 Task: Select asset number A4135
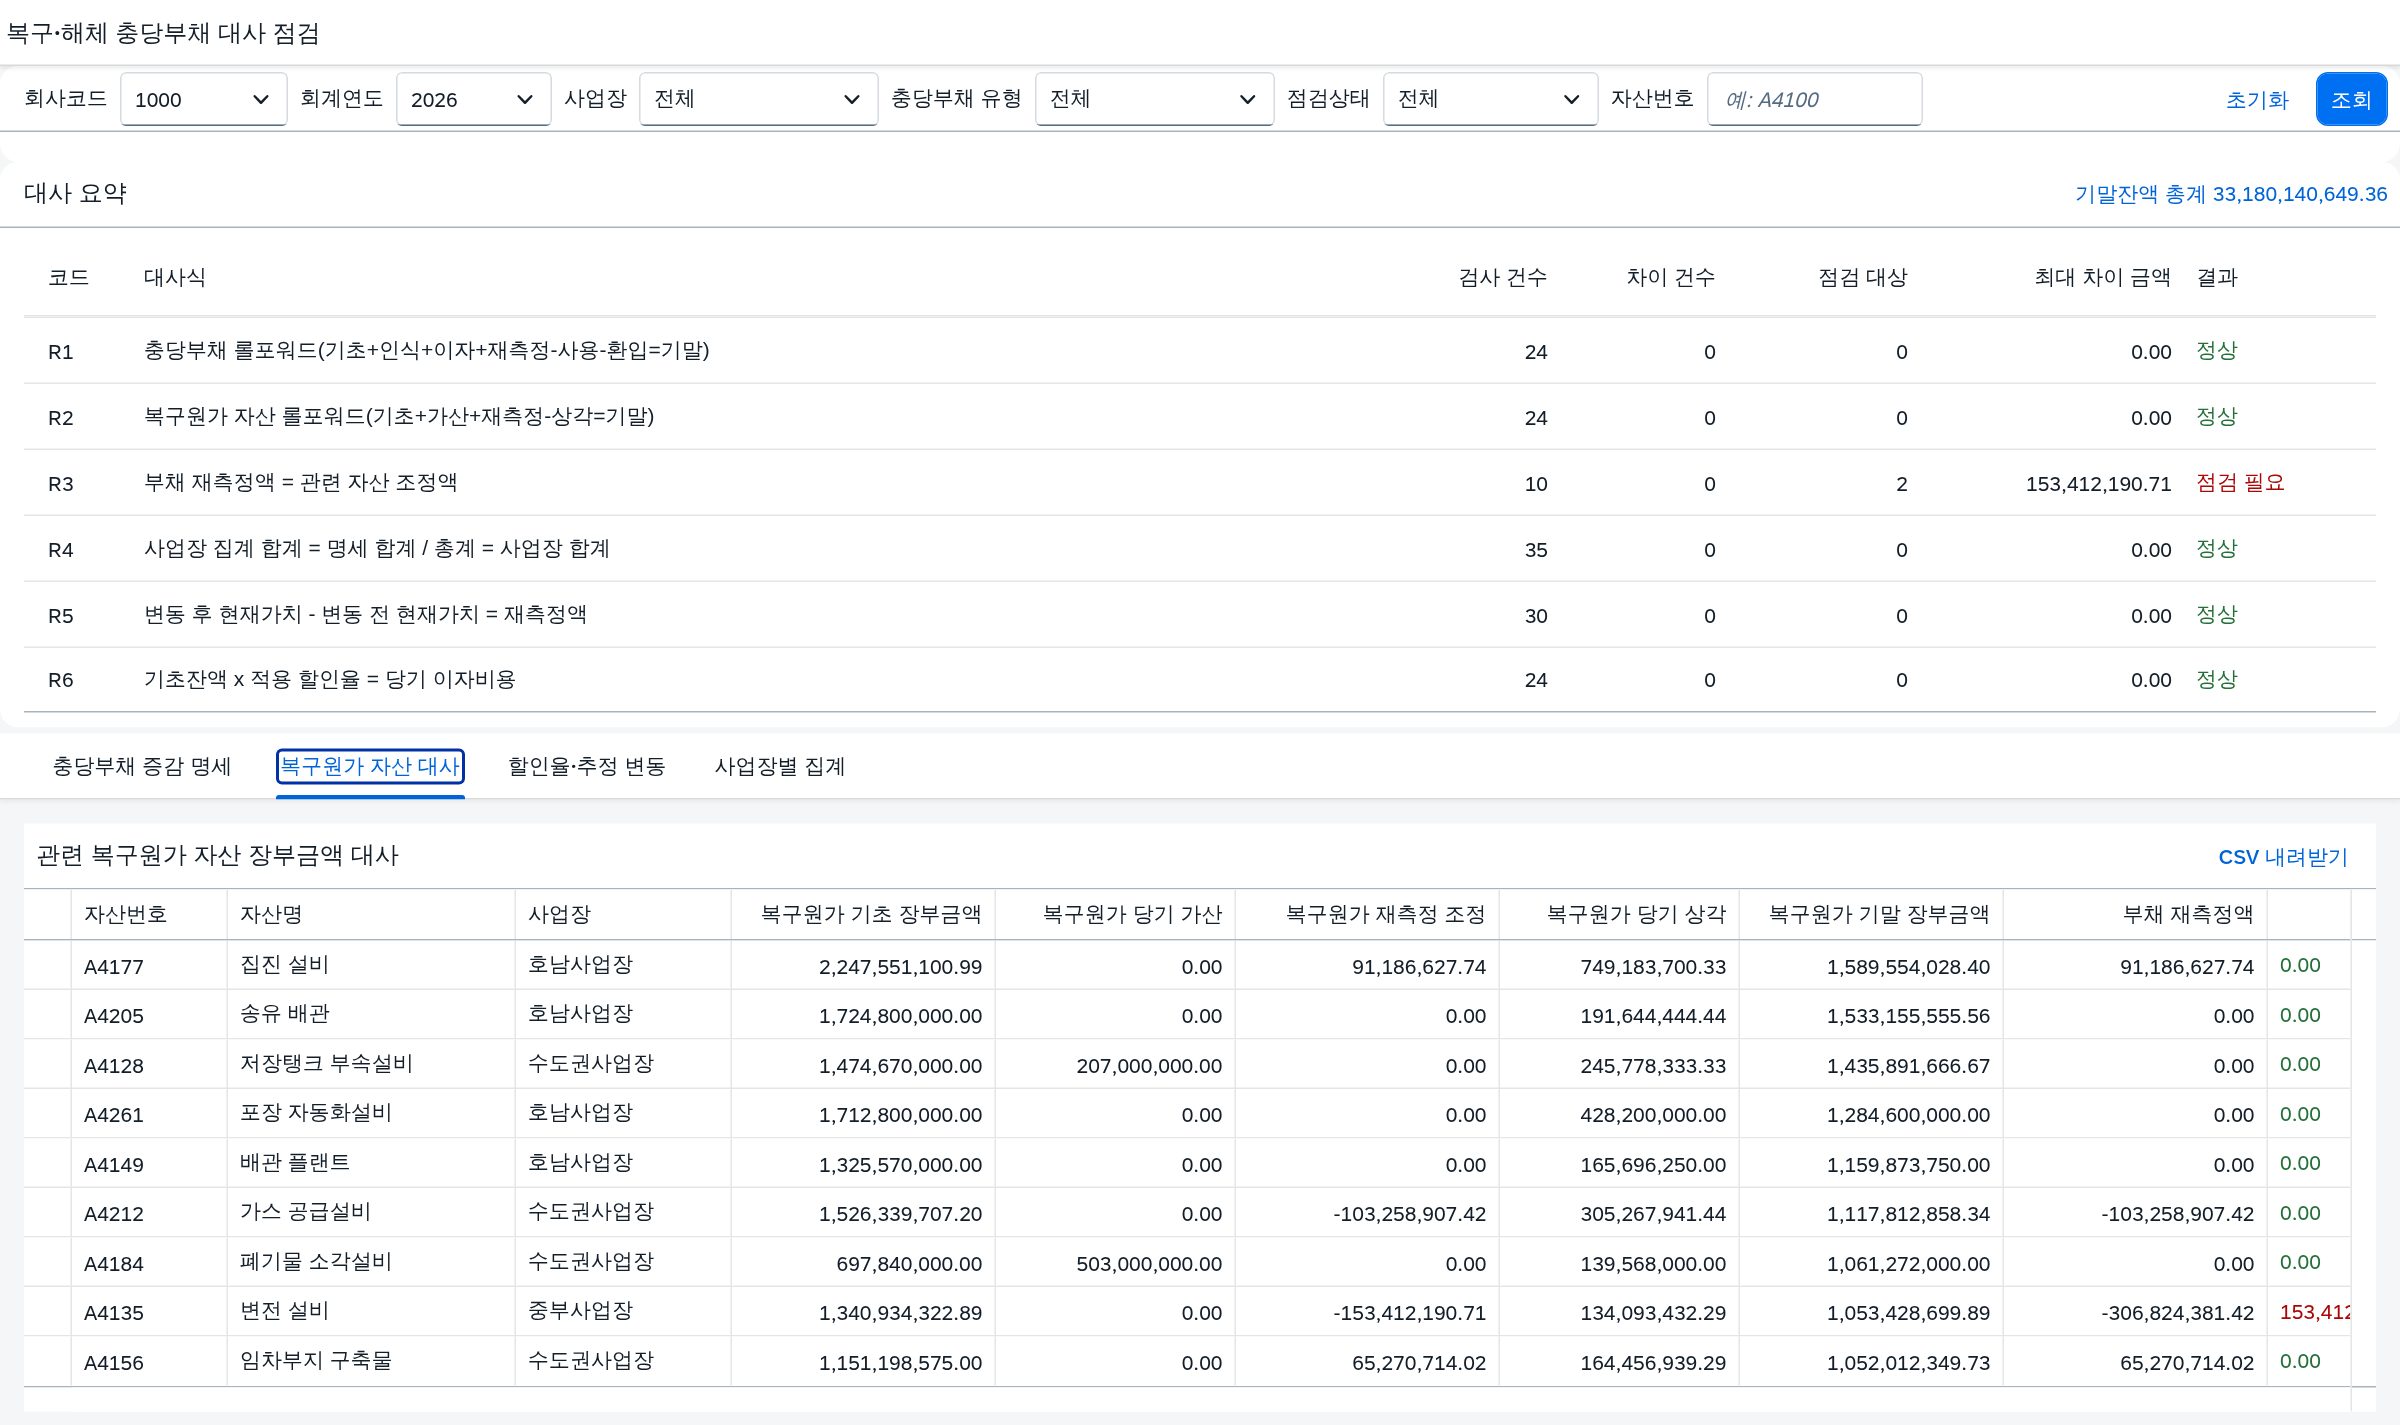coord(114,1313)
